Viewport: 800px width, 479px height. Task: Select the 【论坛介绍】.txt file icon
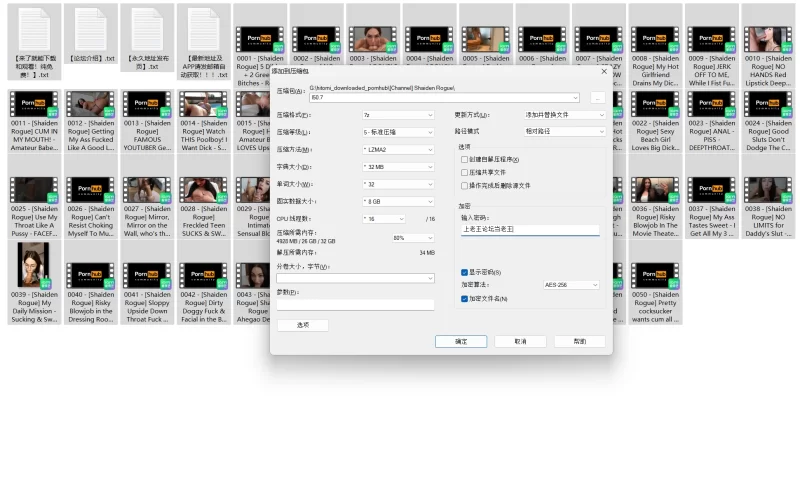(x=91, y=30)
